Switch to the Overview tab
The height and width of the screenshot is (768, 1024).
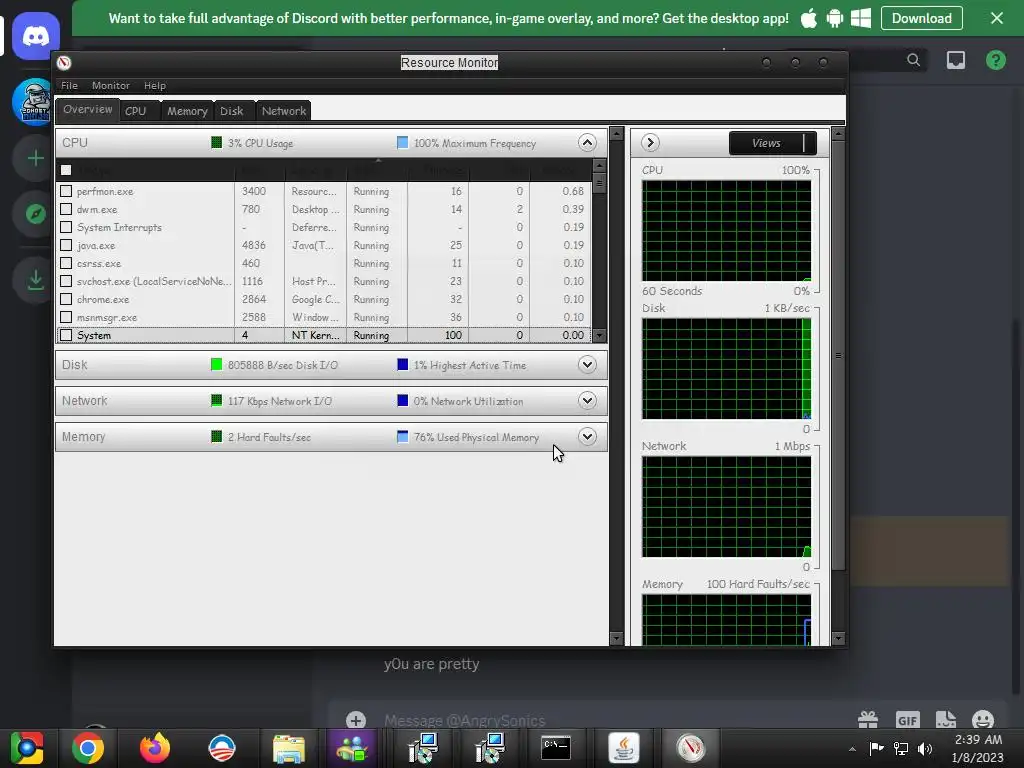tap(88, 110)
